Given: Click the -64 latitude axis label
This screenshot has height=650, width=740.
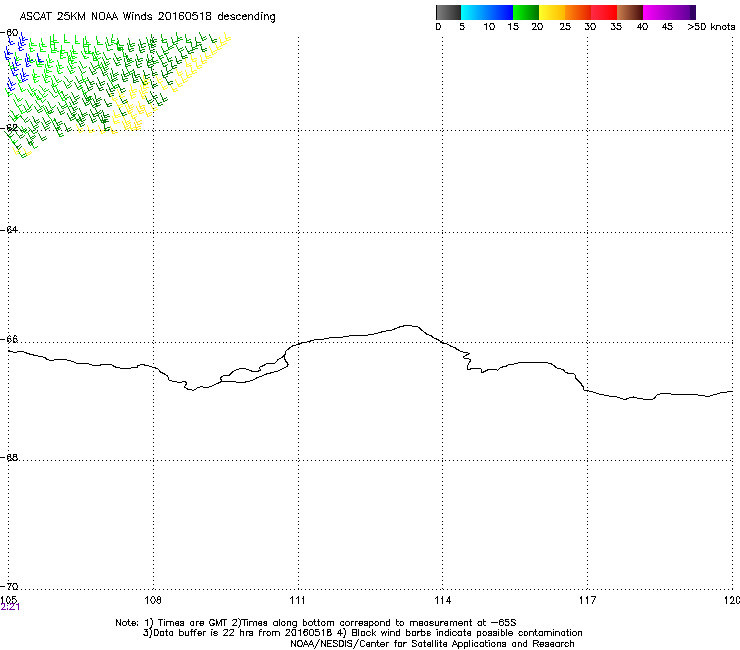Looking at the screenshot, I should [10, 230].
